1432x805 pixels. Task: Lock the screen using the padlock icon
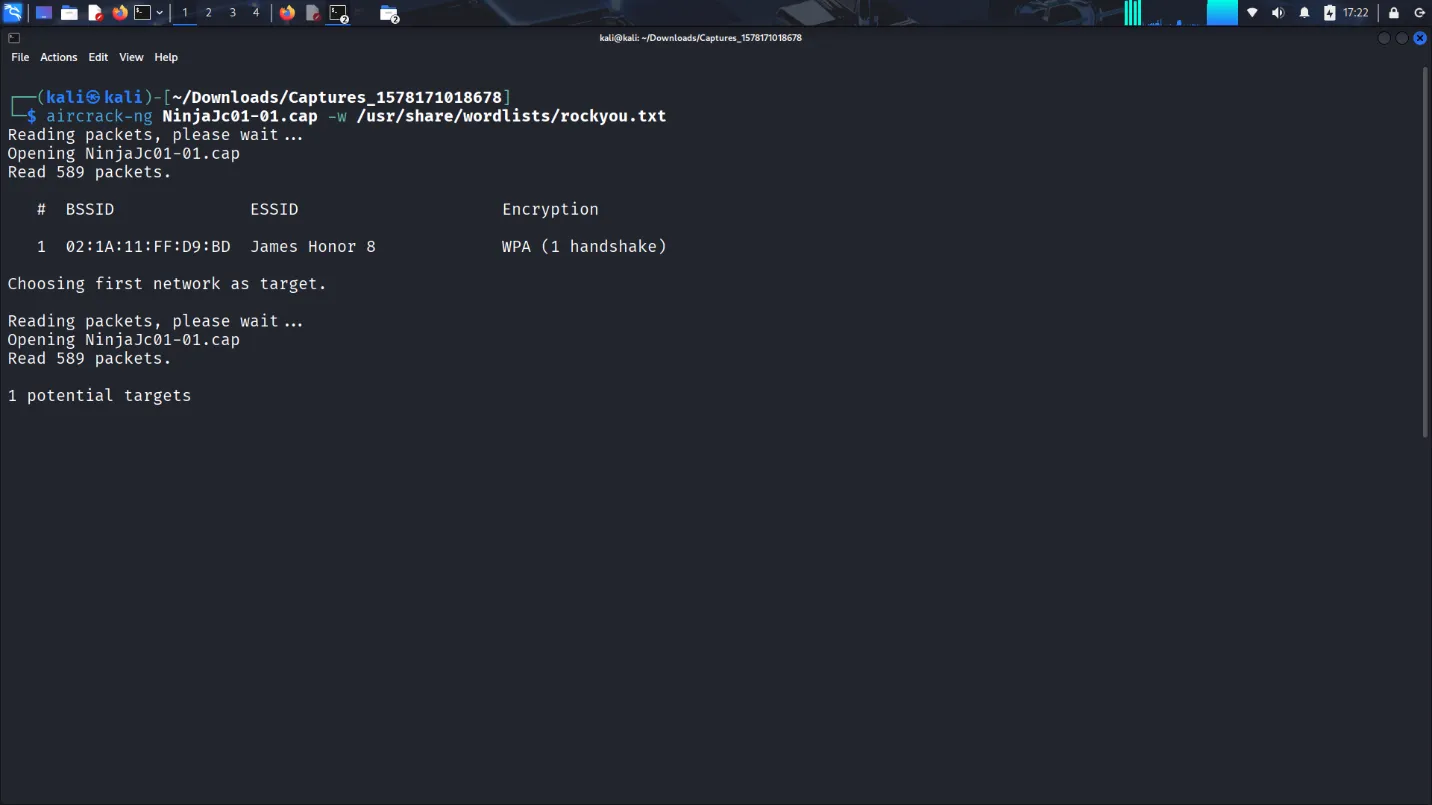click(1394, 13)
